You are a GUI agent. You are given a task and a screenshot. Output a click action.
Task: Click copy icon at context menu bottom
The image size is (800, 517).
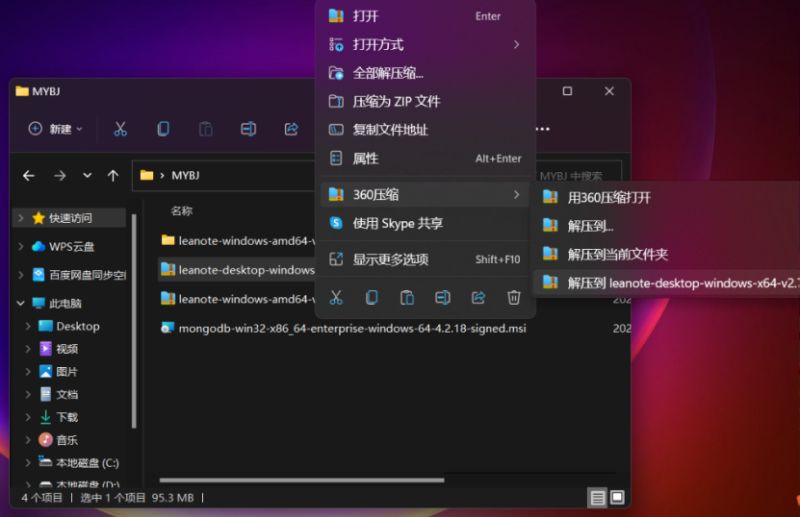(372, 297)
